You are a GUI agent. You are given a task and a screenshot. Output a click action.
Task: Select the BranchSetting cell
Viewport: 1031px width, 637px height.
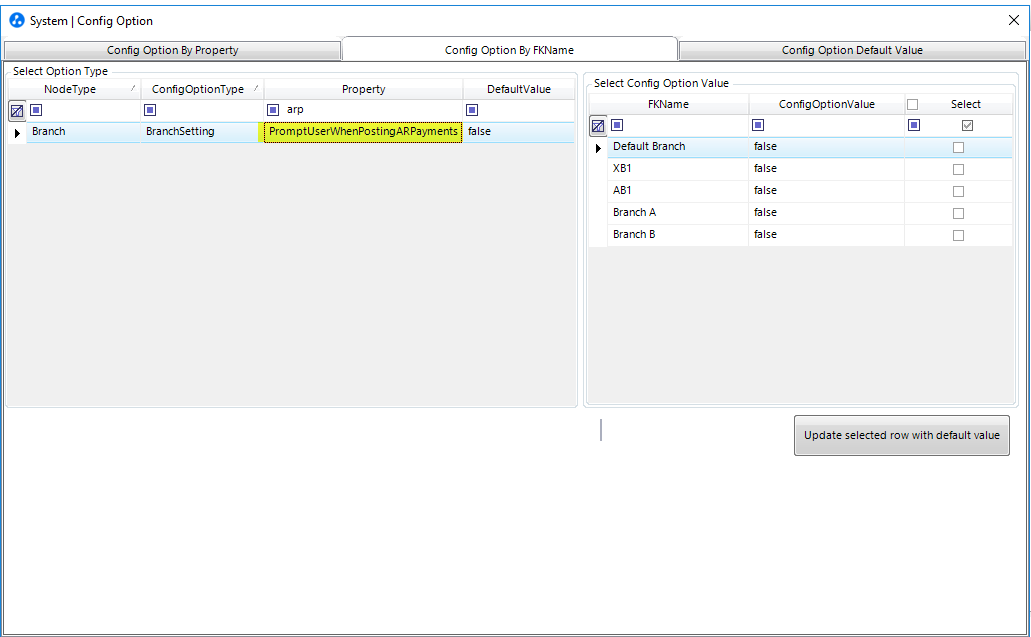click(x=202, y=131)
